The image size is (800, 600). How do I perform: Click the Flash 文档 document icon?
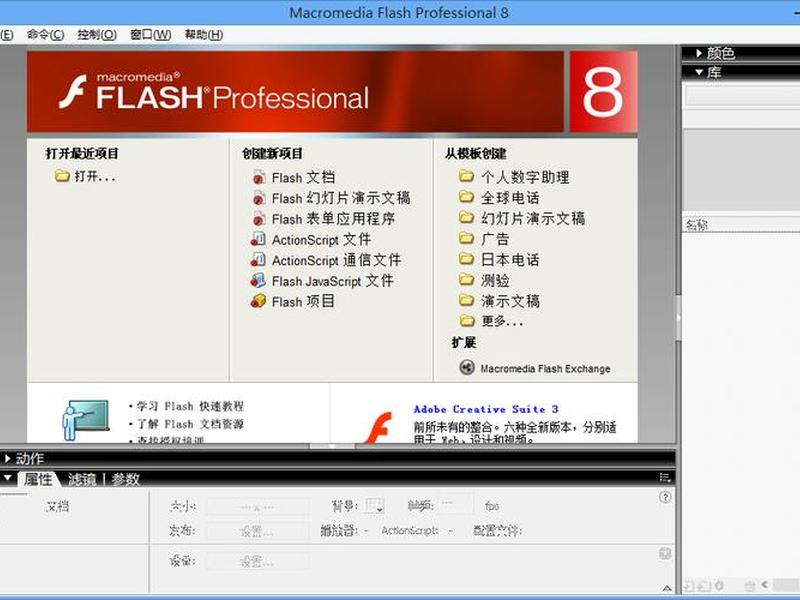click(x=259, y=178)
